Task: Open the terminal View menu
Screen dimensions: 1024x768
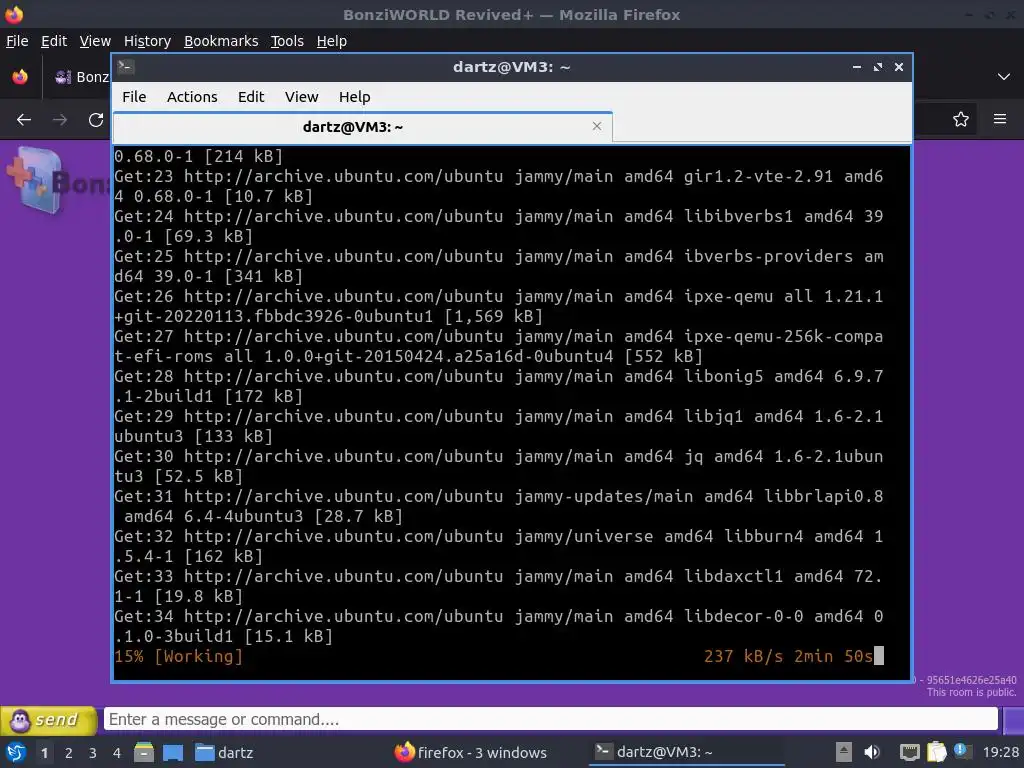Action: pos(301,97)
